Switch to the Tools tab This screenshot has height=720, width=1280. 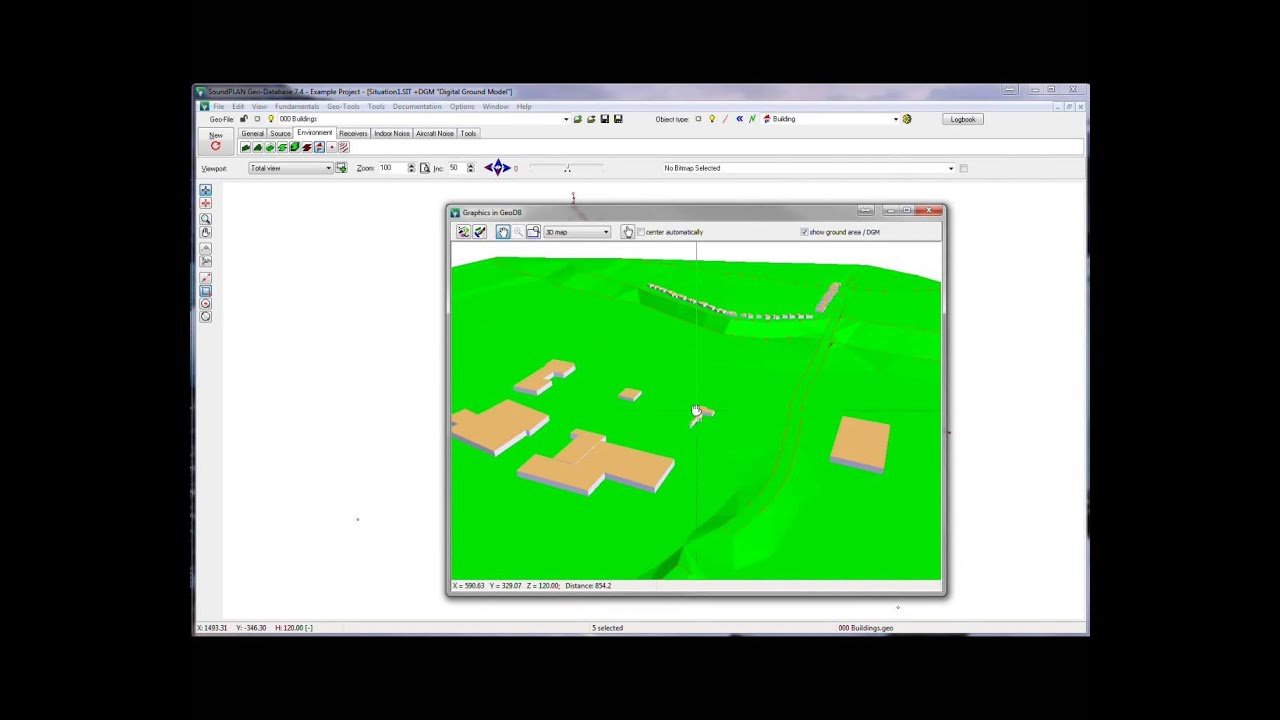(x=468, y=133)
